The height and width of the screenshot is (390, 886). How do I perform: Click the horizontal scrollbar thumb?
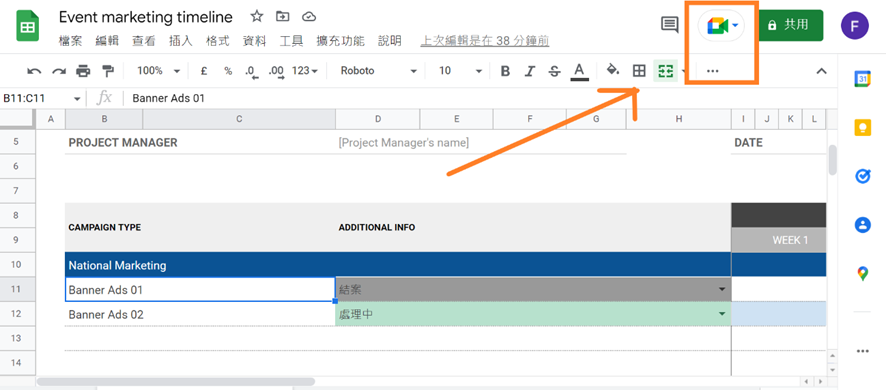click(x=176, y=382)
